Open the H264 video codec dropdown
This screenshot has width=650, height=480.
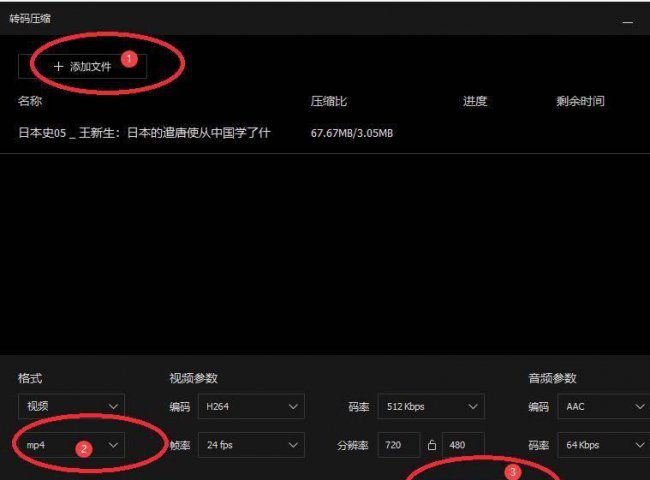pos(251,406)
